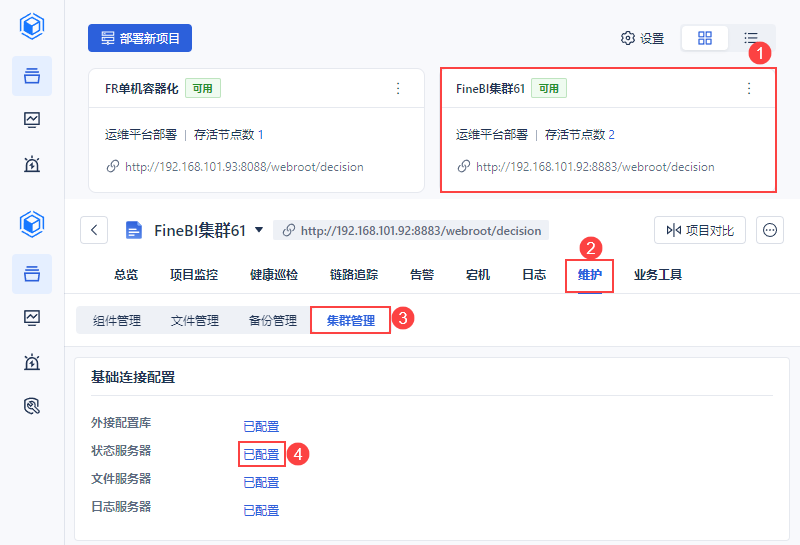Select project management icon in lower sidebar
800x545 pixels.
tap(32, 274)
